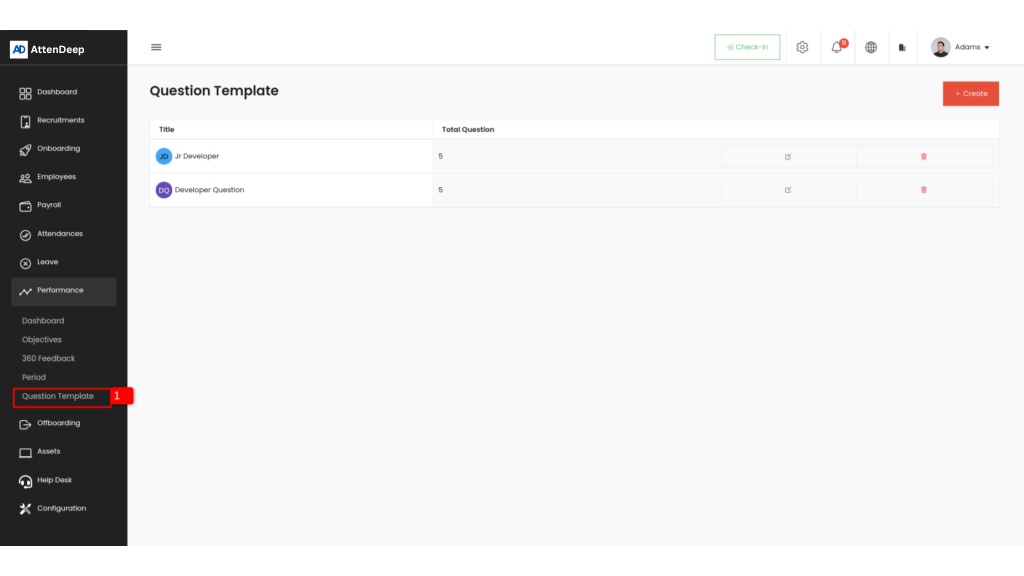This screenshot has height=576, width=1024.
Task: Click the hamburger menu icon
Action: [x=156, y=47]
